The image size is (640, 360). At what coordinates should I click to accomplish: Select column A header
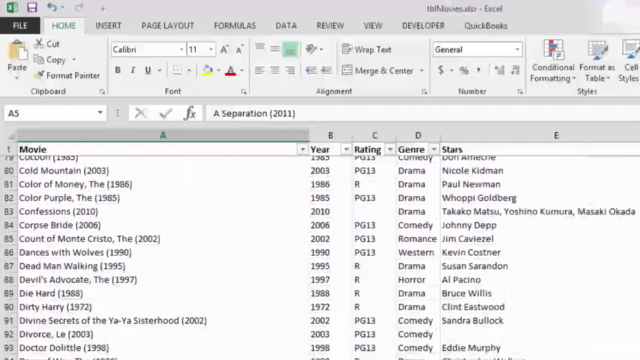pyautogui.click(x=163, y=135)
